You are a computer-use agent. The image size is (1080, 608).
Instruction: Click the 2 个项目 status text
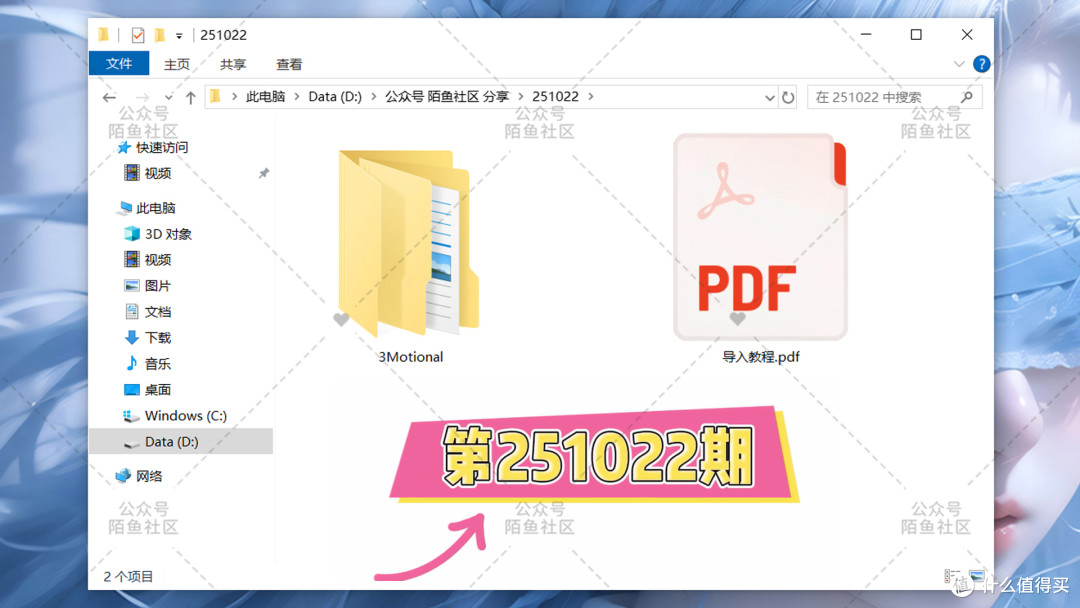128,576
